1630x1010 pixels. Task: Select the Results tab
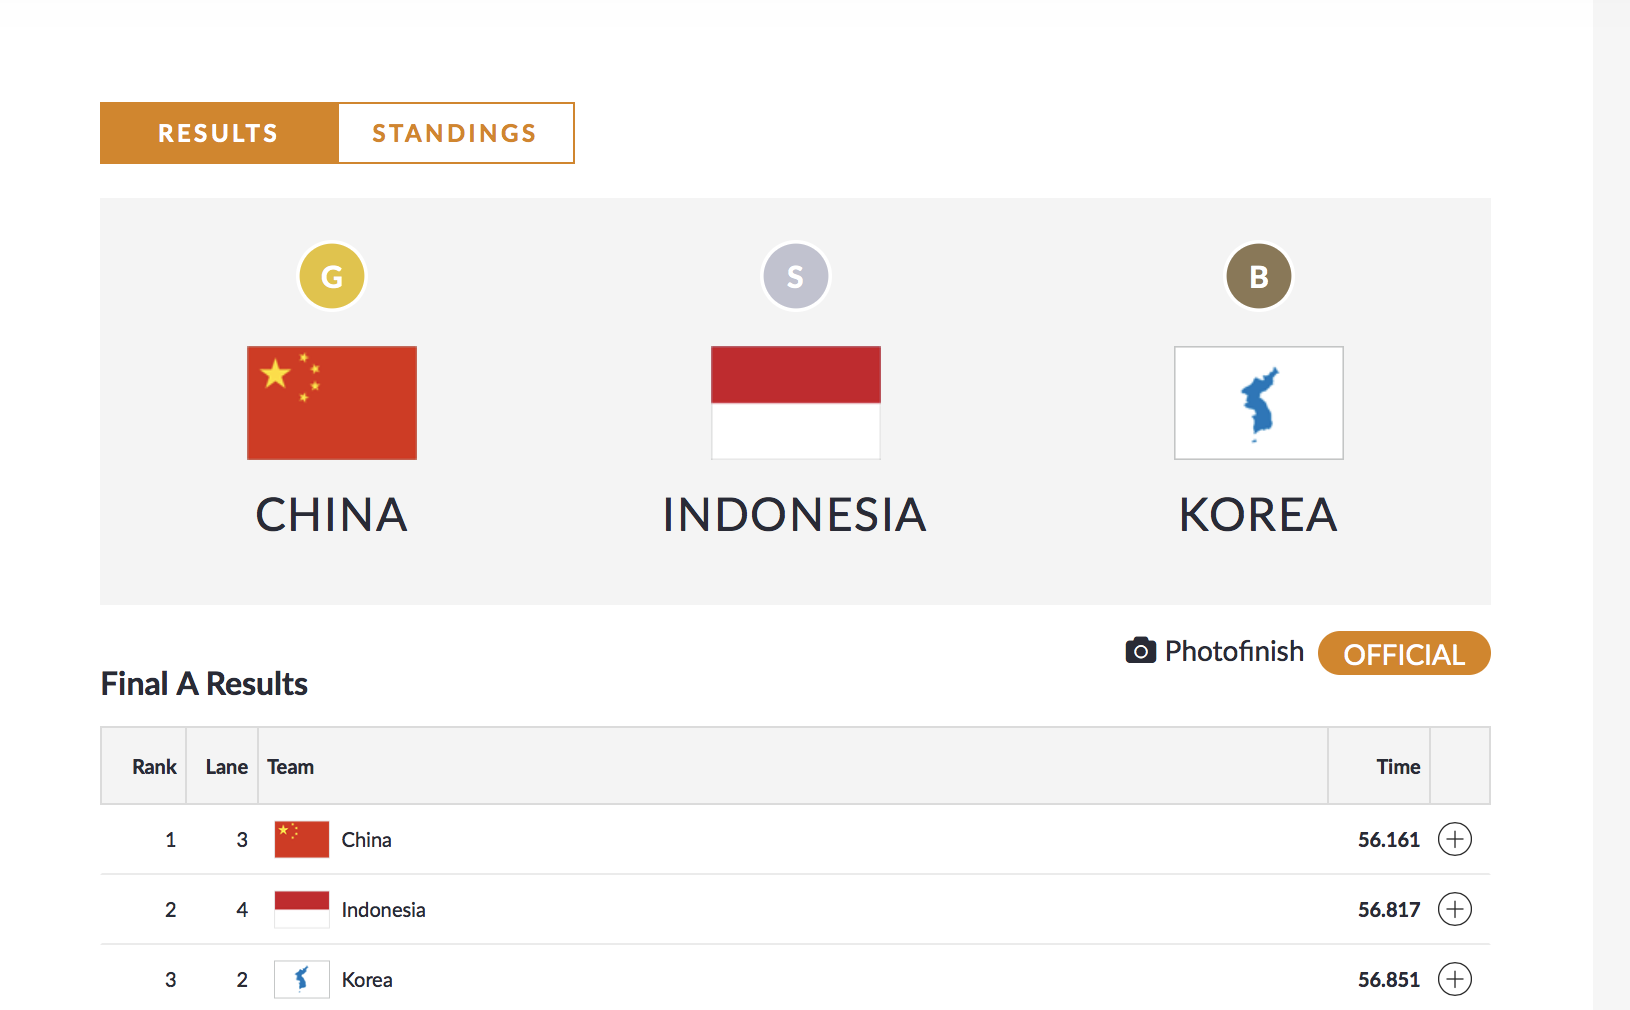[218, 133]
